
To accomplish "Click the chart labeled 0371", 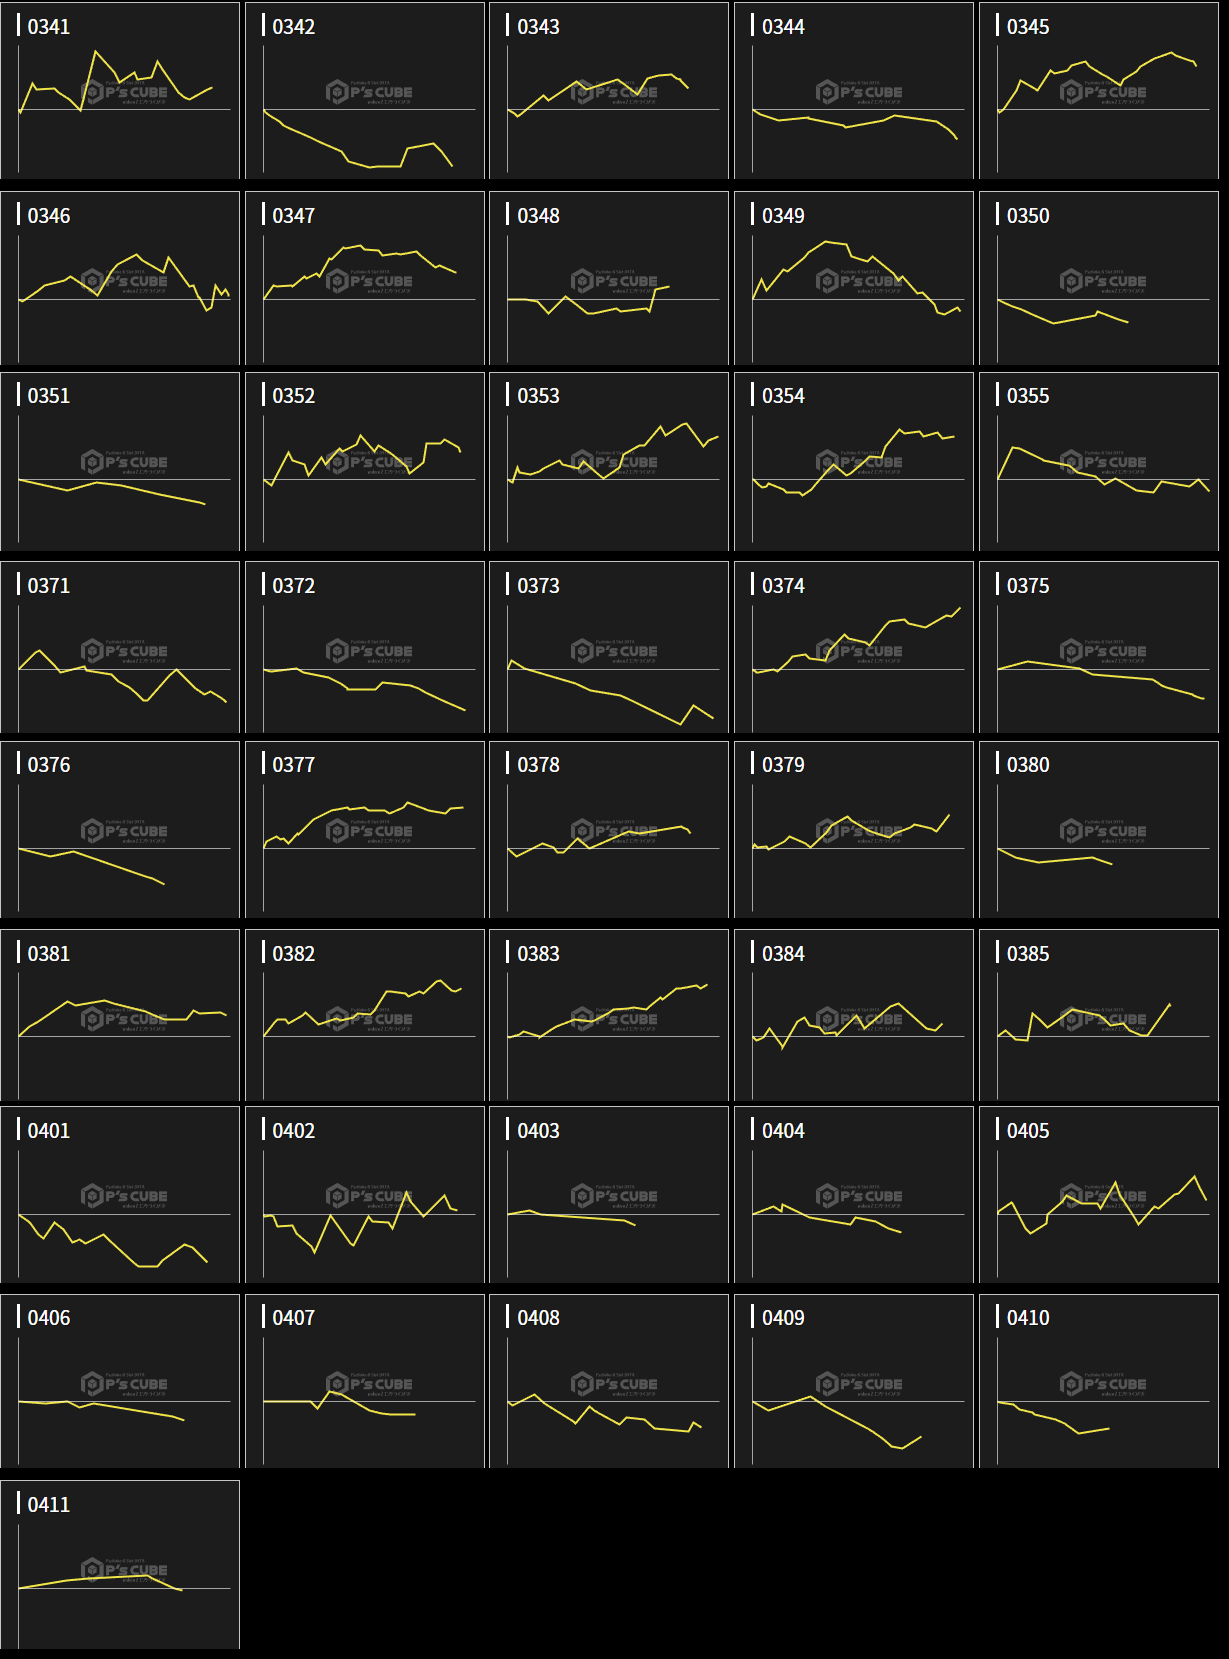I will 120,648.
